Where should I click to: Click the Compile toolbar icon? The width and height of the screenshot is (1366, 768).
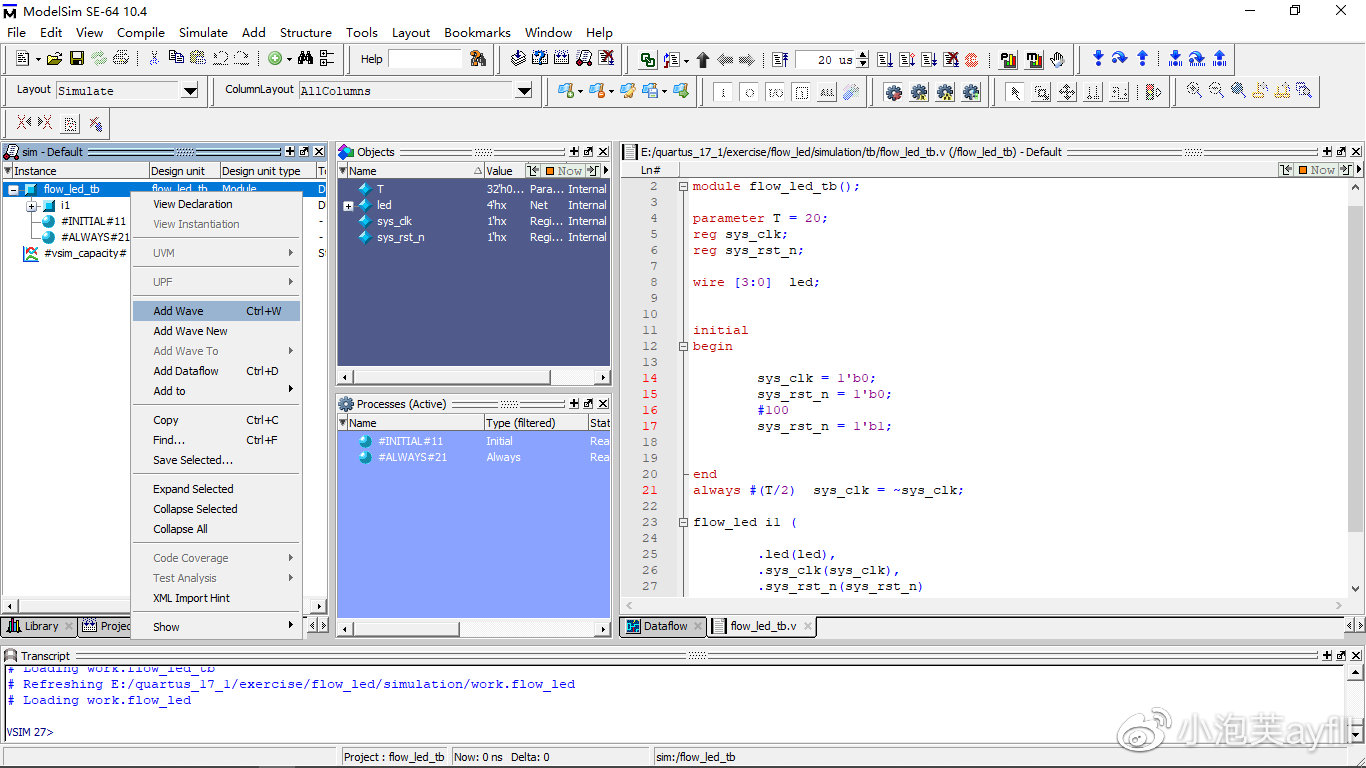pyautogui.click(x=518, y=58)
